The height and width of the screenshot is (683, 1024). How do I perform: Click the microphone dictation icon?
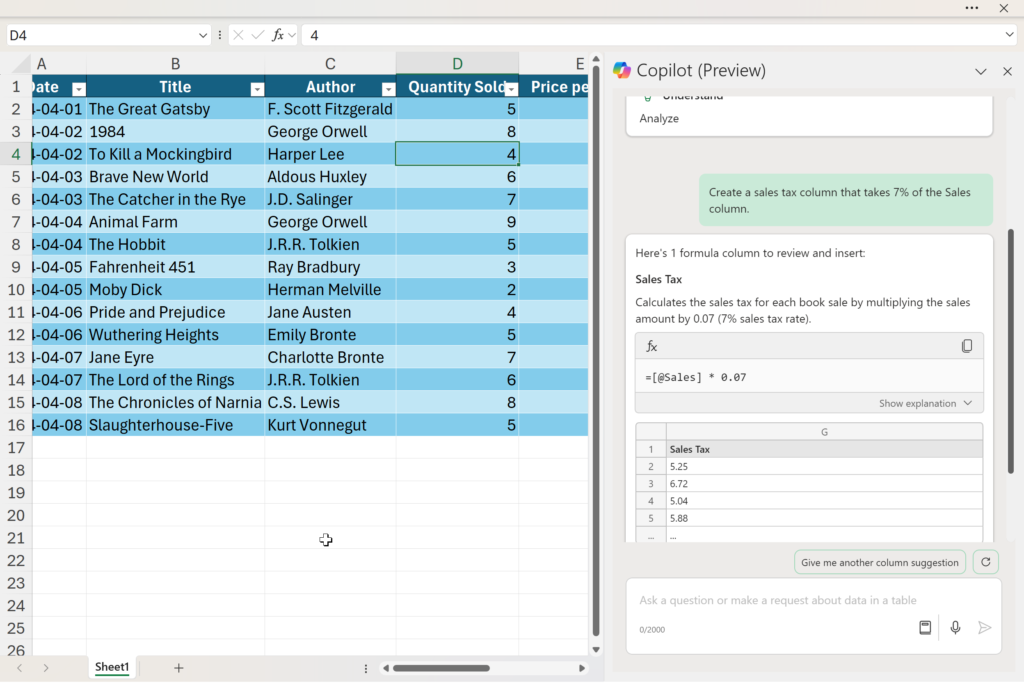point(955,627)
